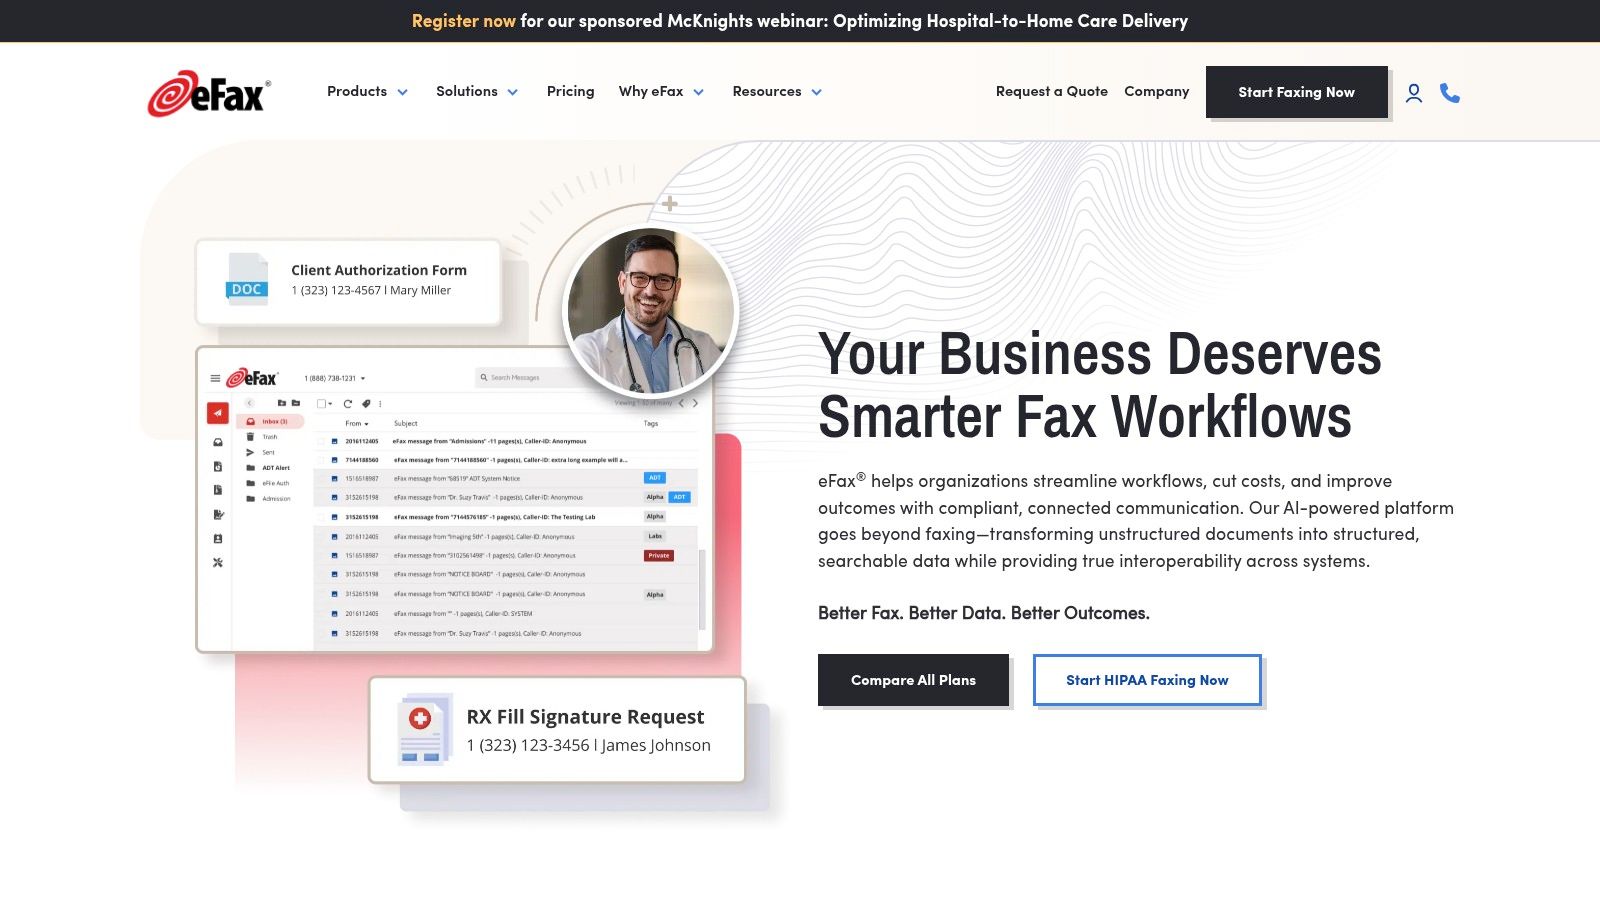This screenshot has width=1600, height=900.
Task: Click the NOTICE BOARD message with Alpha tag
Action: pyautogui.click(x=507, y=594)
